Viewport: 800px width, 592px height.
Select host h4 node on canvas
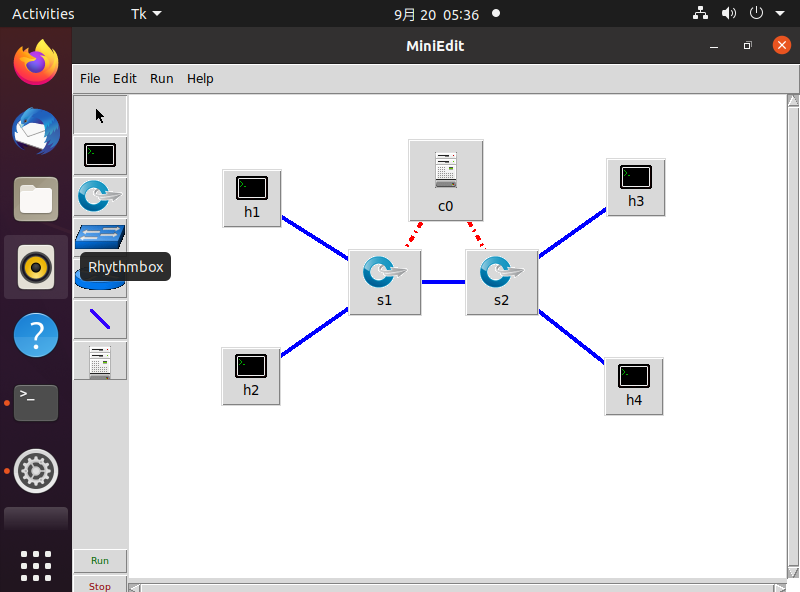coord(634,386)
